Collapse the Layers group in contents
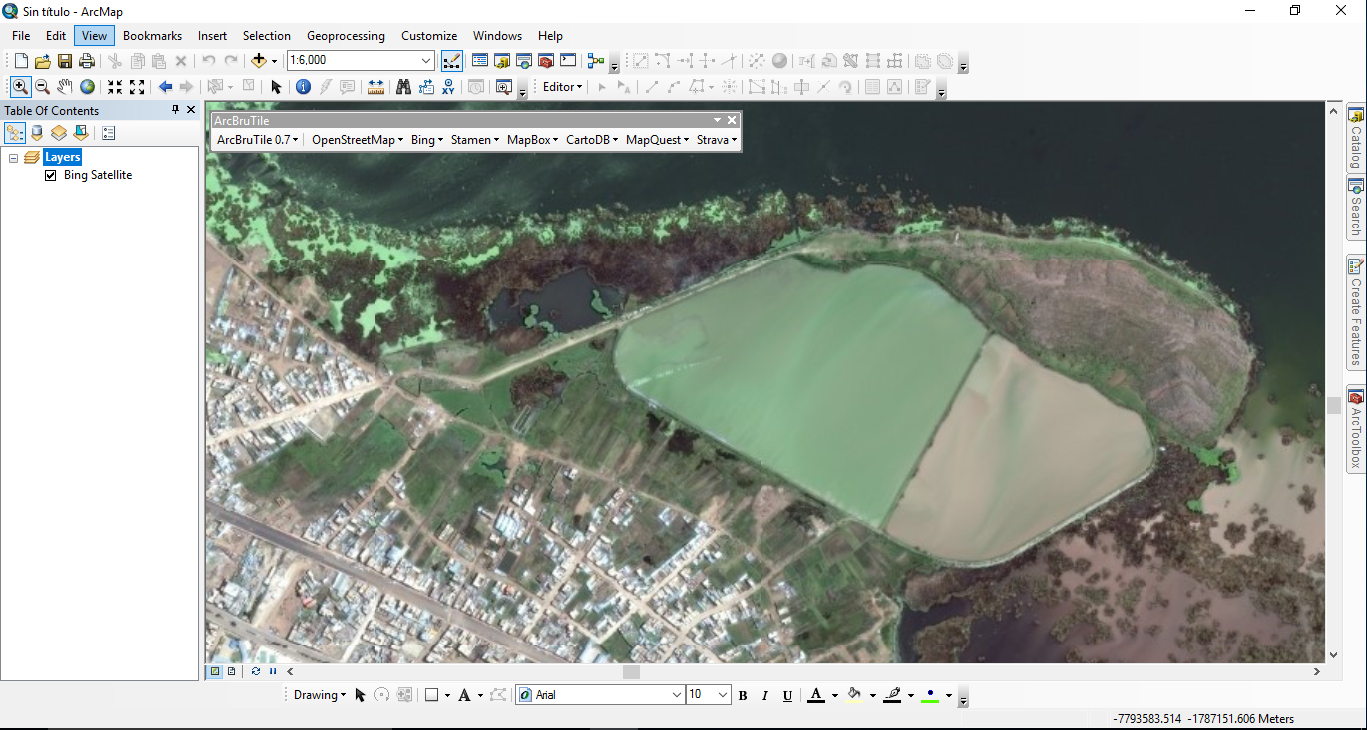Image resolution: width=1367 pixels, height=730 pixels. click(x=14, y=158)
